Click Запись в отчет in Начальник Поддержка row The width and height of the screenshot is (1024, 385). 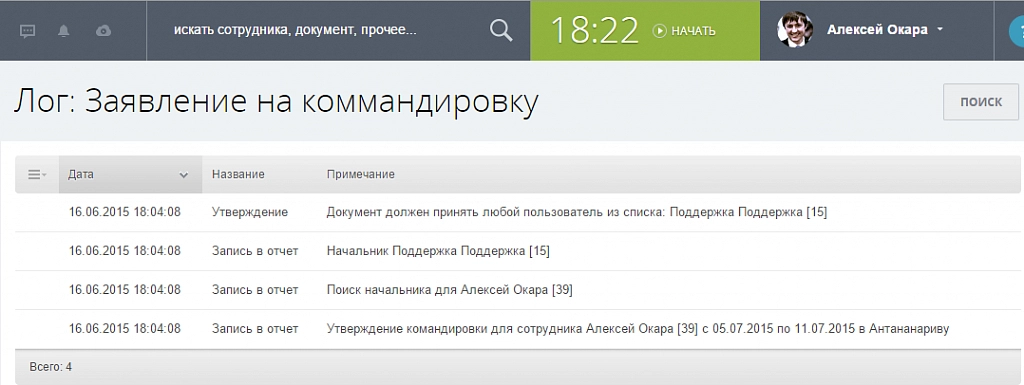(x=255, y=251)
